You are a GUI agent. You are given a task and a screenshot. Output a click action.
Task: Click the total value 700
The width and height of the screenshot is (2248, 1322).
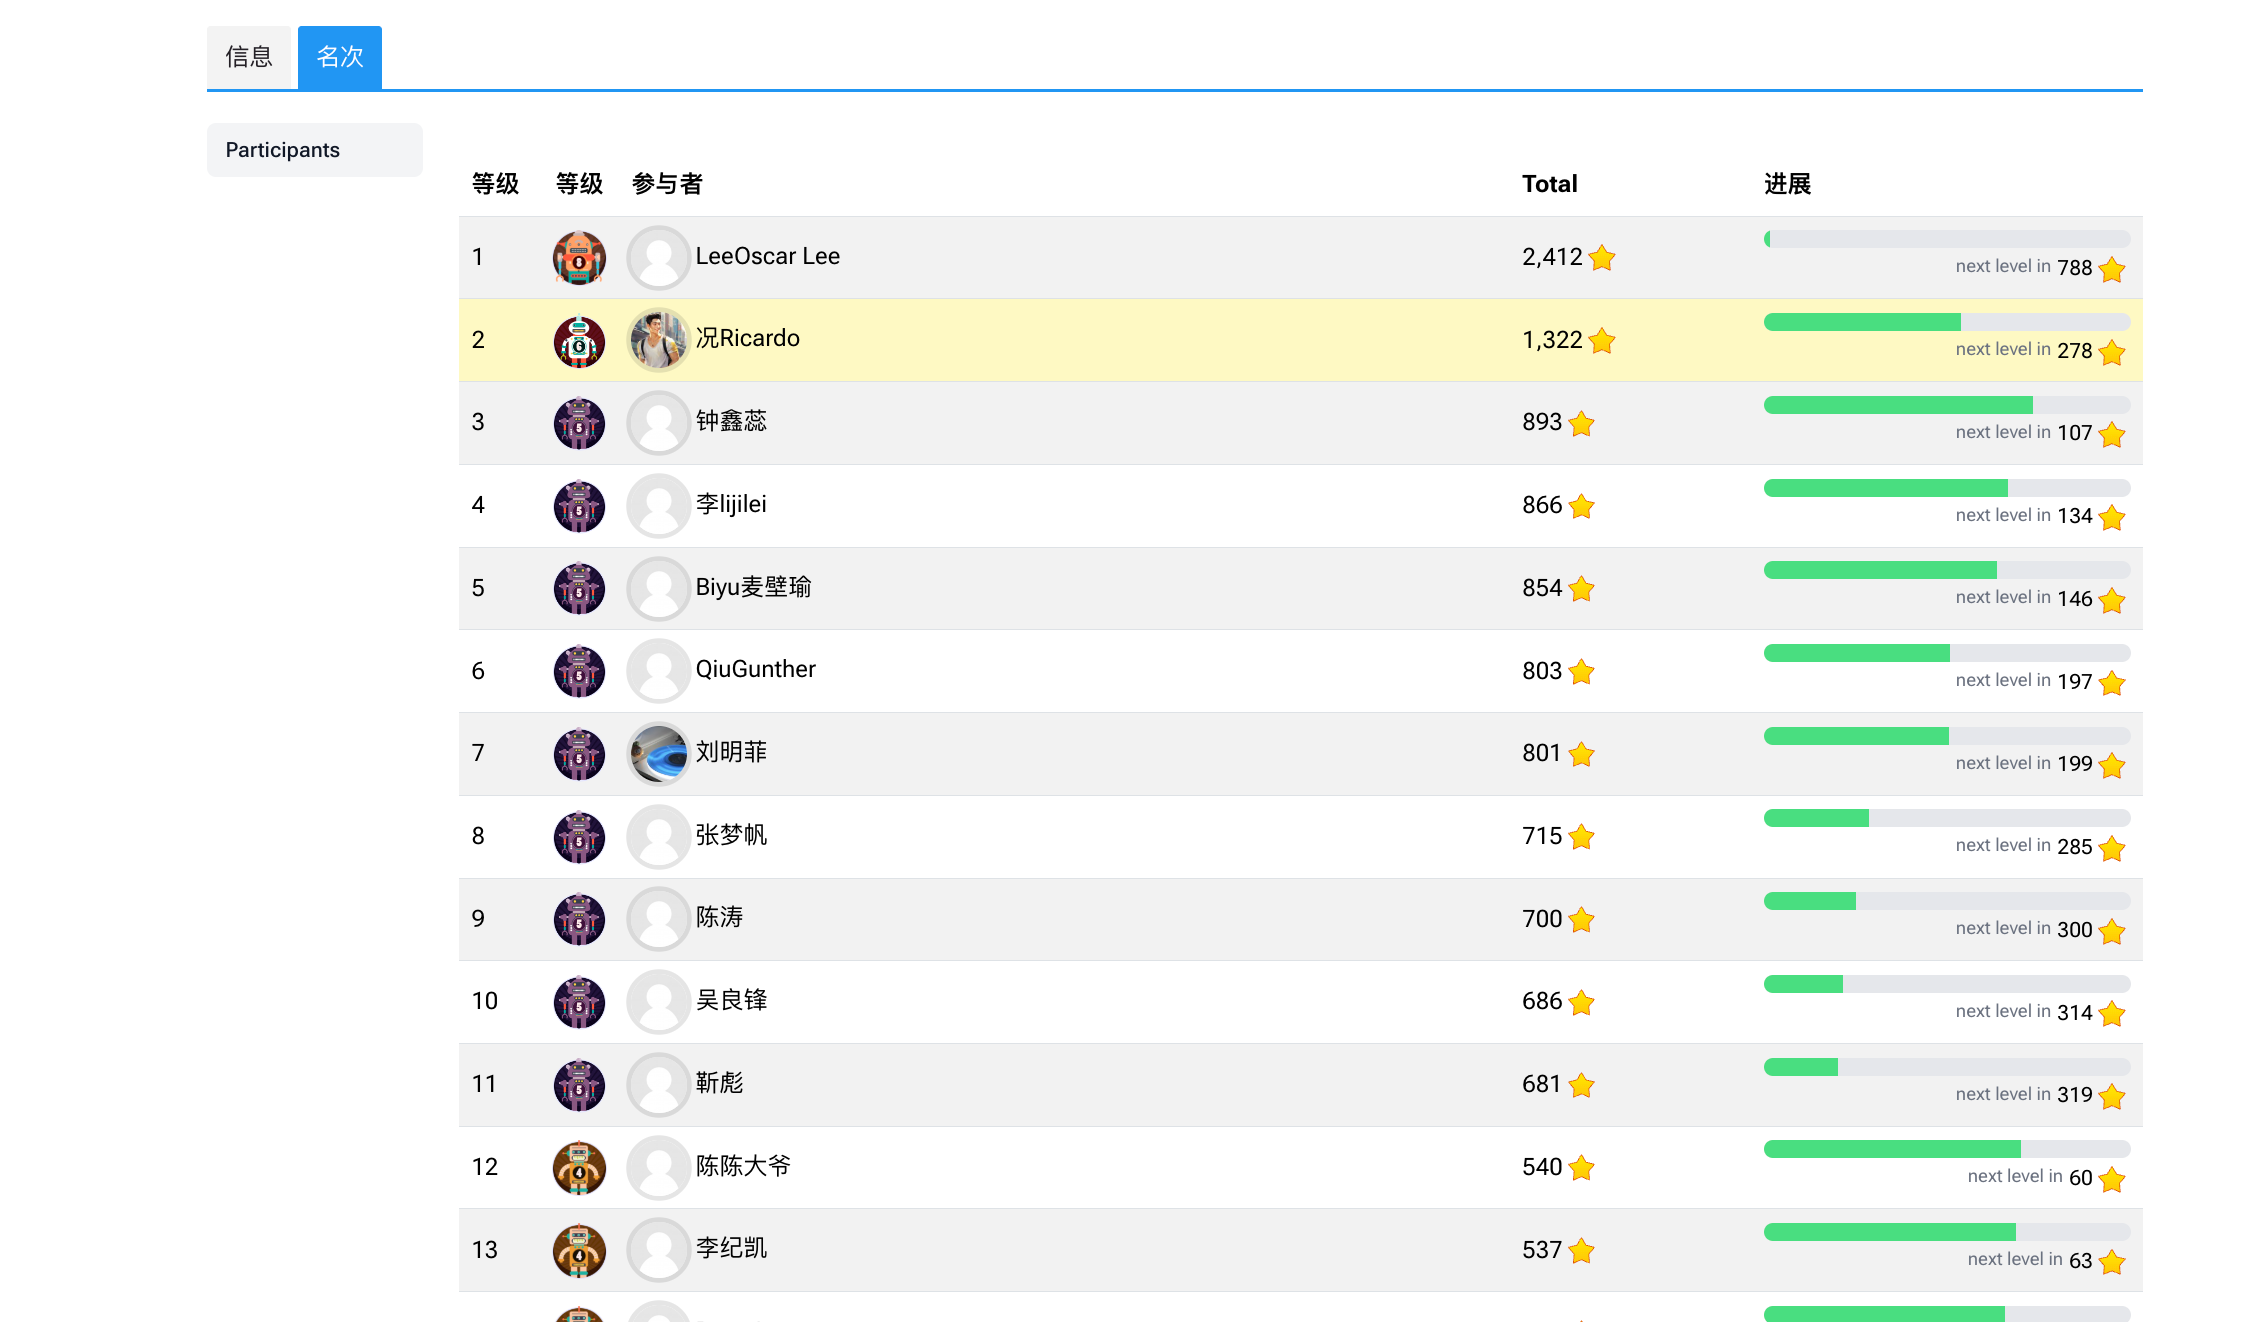point(1541,920)
